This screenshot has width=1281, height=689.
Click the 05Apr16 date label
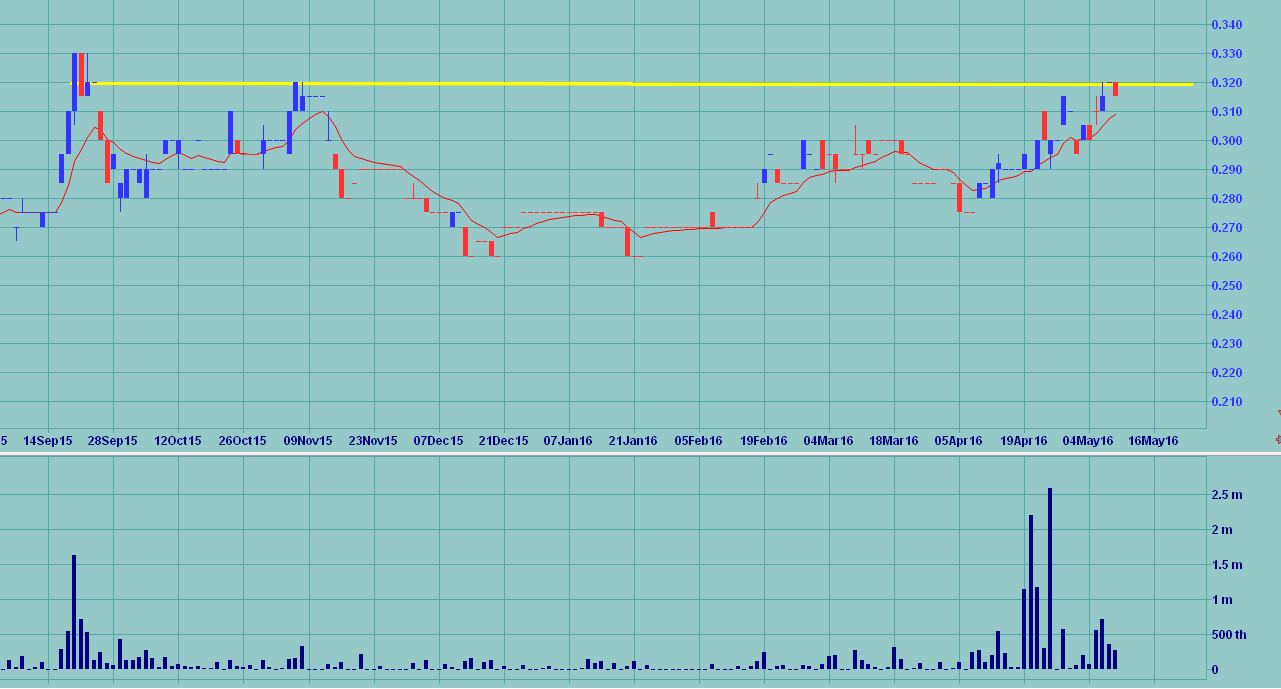[959, 441]
